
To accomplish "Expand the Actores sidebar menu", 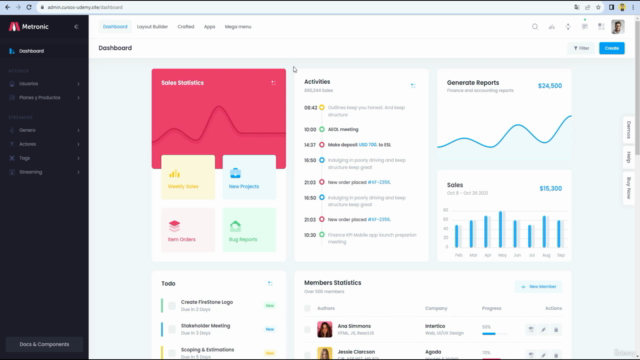I will pyautogui.click(x=44, y=144).
